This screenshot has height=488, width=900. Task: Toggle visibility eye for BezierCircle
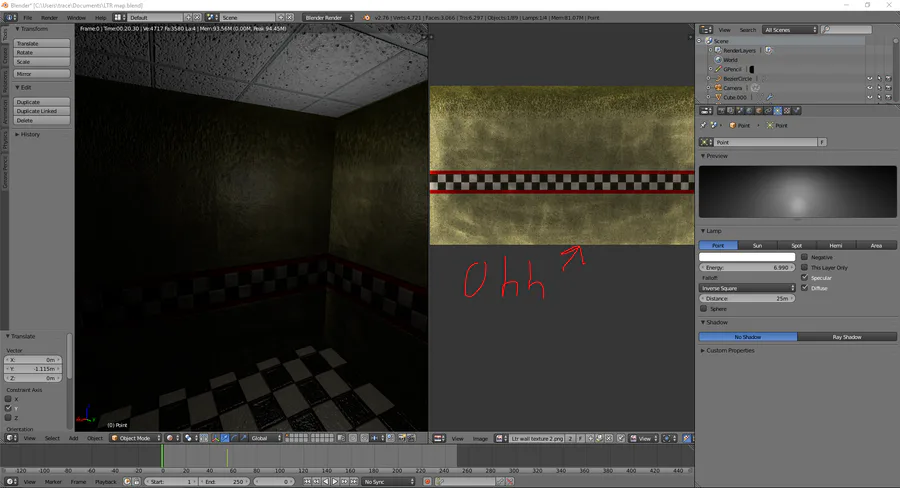click(870, 79)
